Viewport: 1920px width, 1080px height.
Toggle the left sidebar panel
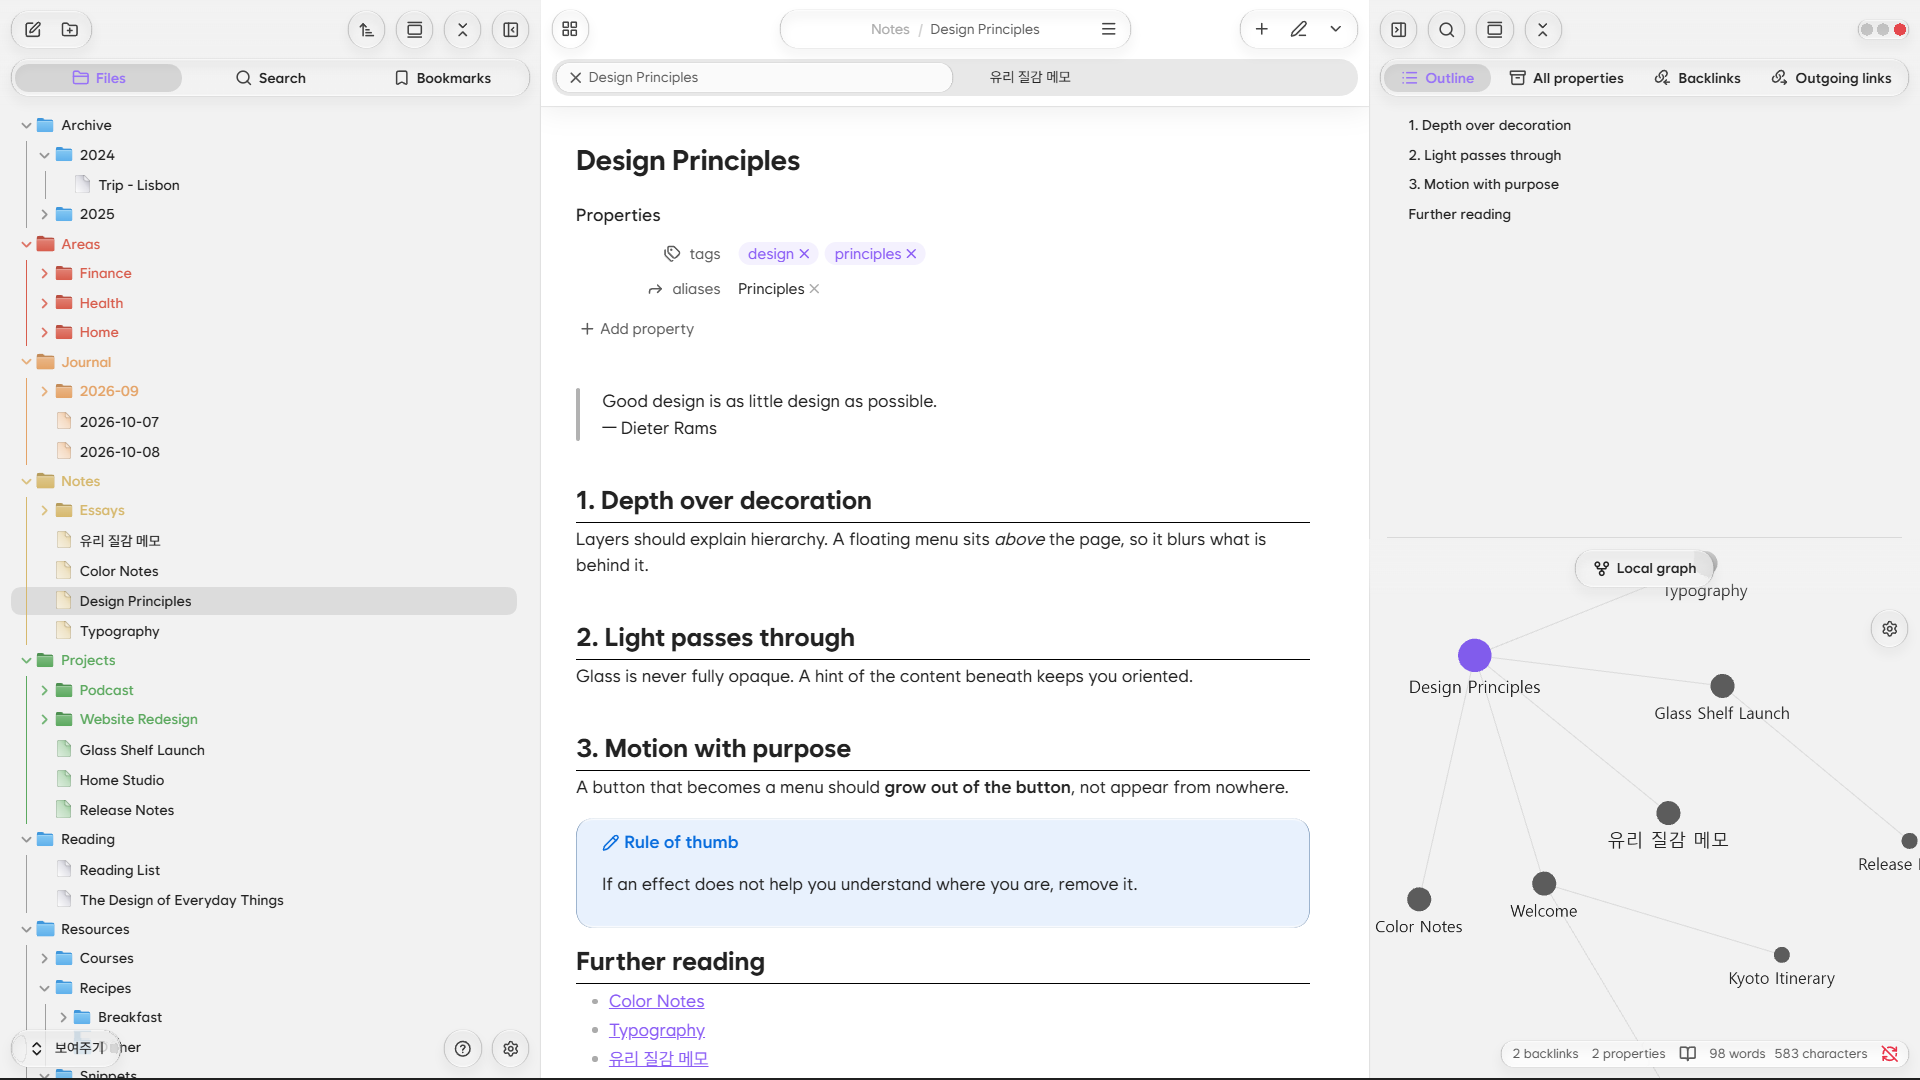point(511,30)
